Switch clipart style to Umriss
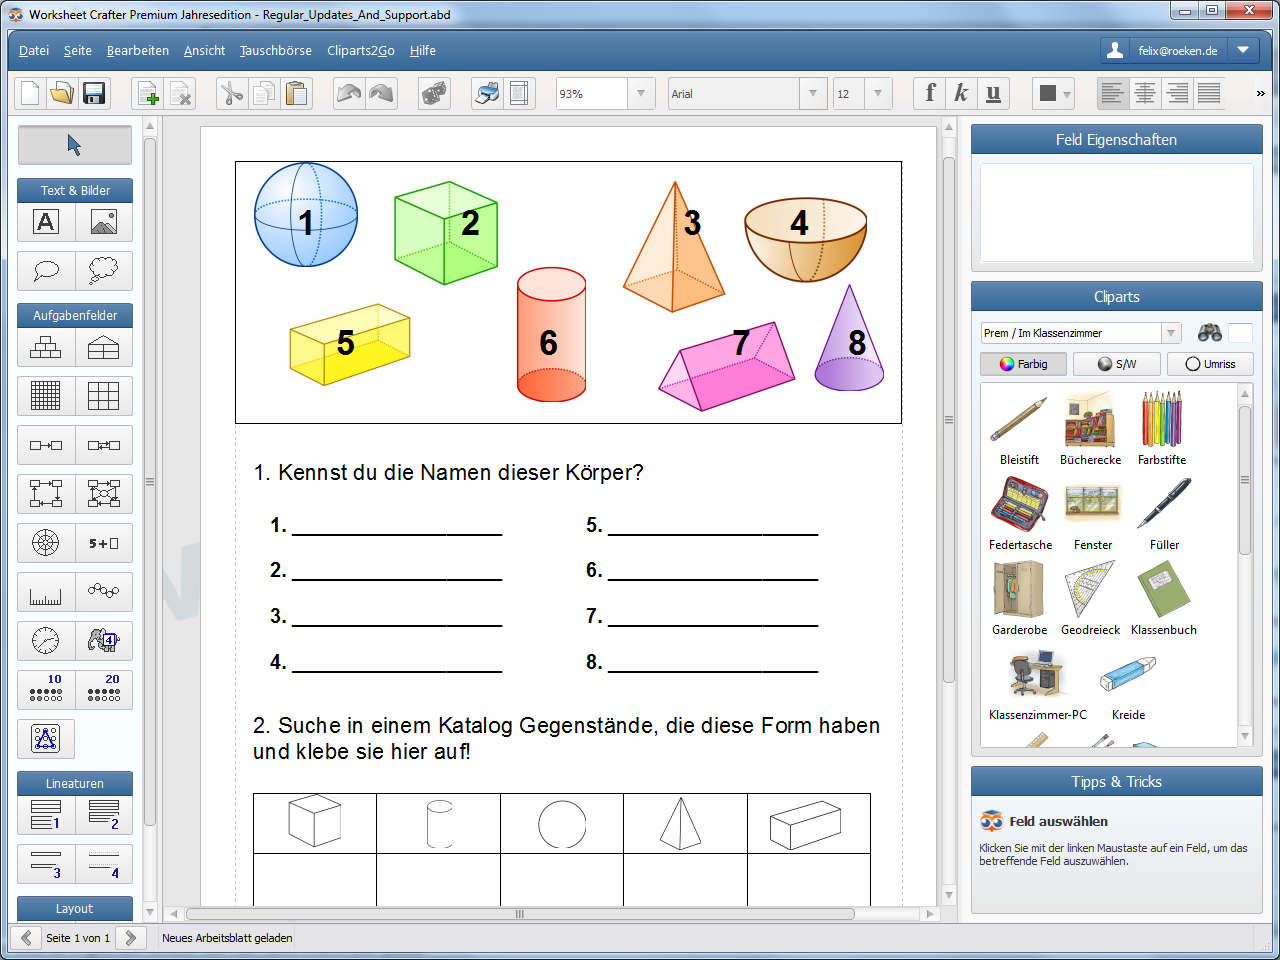This screenshot has width=1280, height=960. click(1210, 364)
